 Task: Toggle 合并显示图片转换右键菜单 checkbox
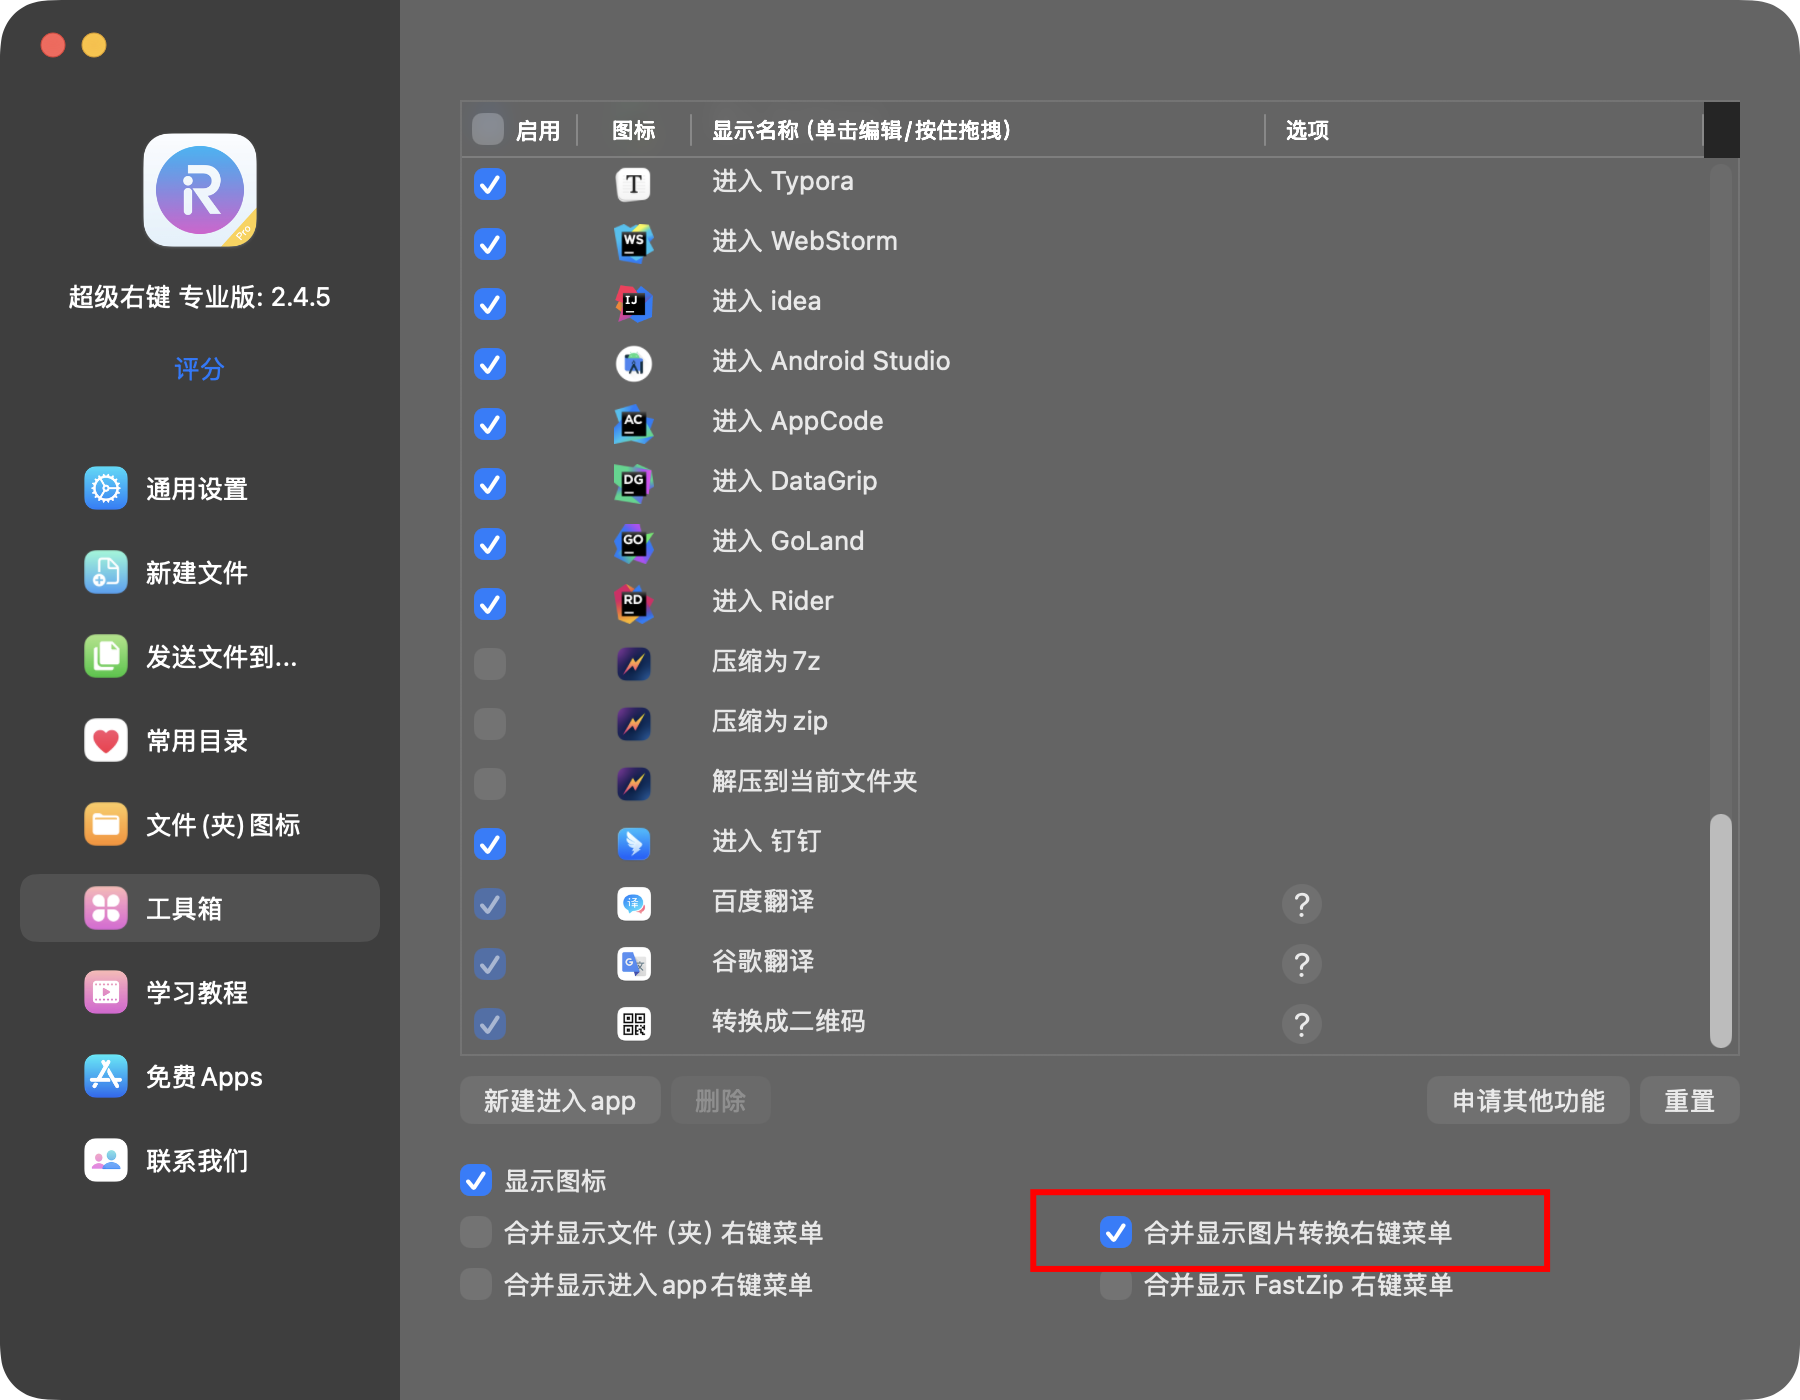click(1116, 1233)
